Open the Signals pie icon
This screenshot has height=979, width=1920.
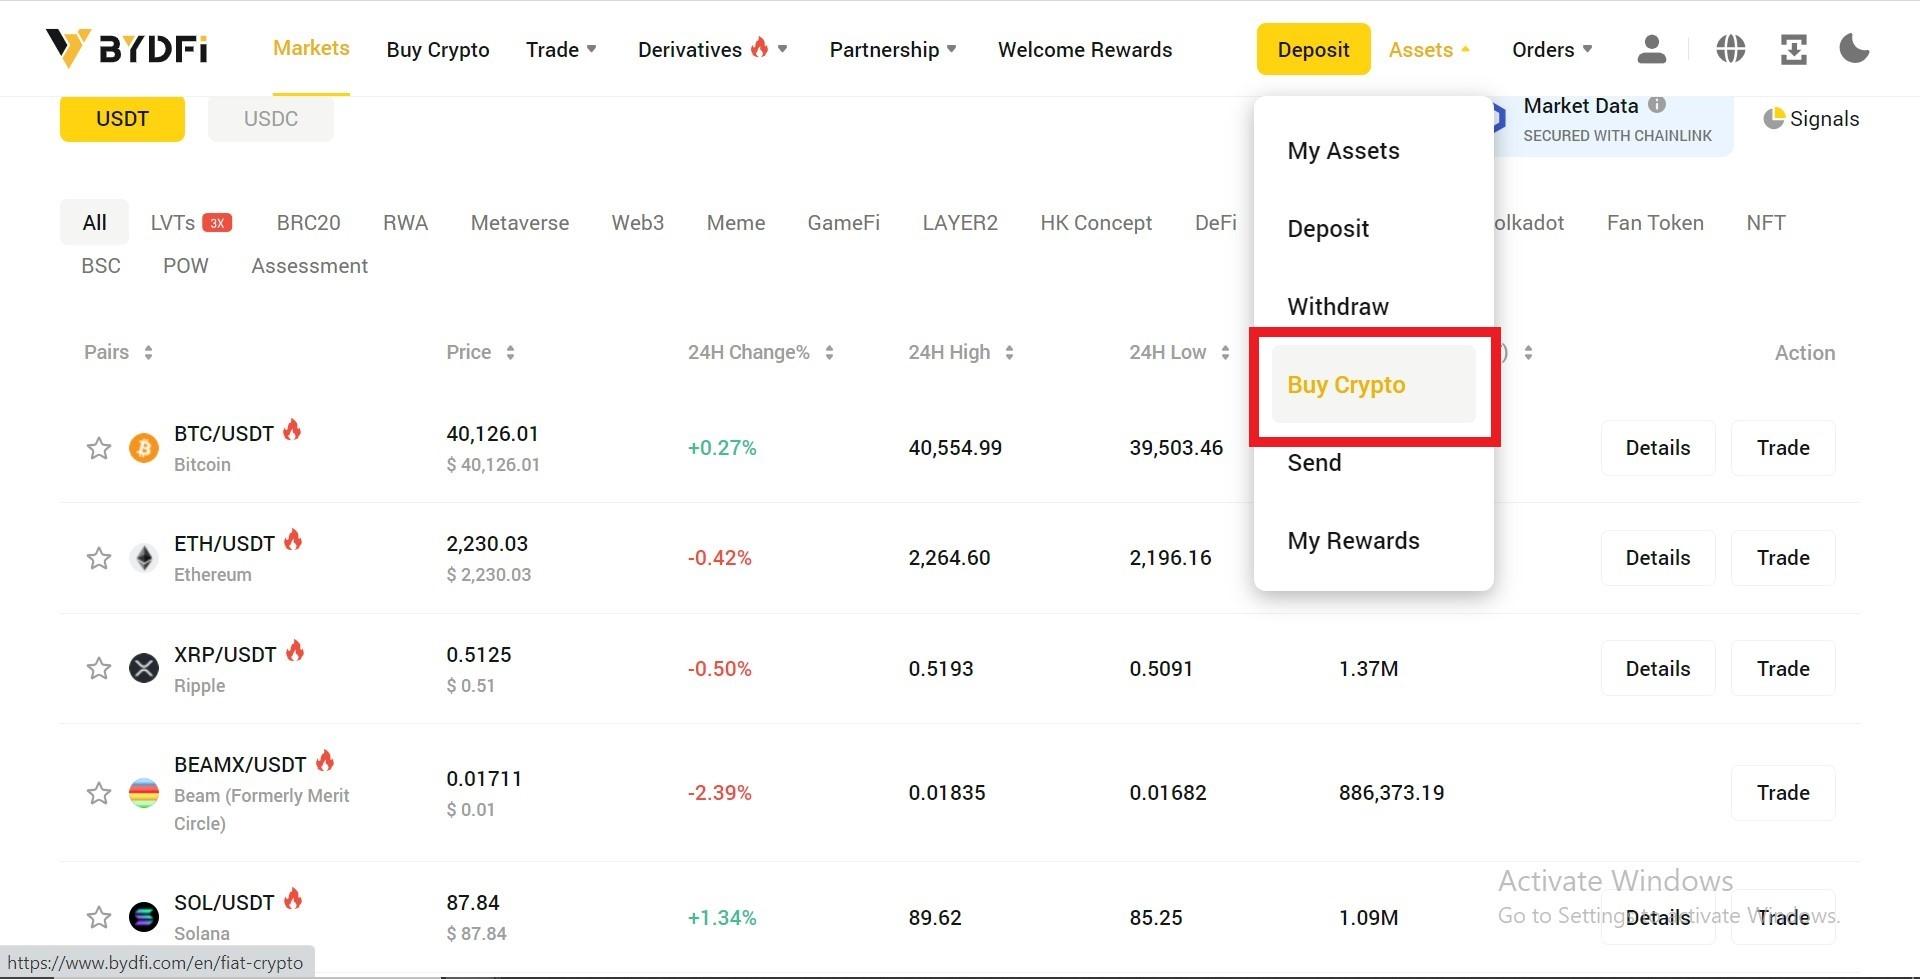pyautogui.click(x=1774, y=119)
